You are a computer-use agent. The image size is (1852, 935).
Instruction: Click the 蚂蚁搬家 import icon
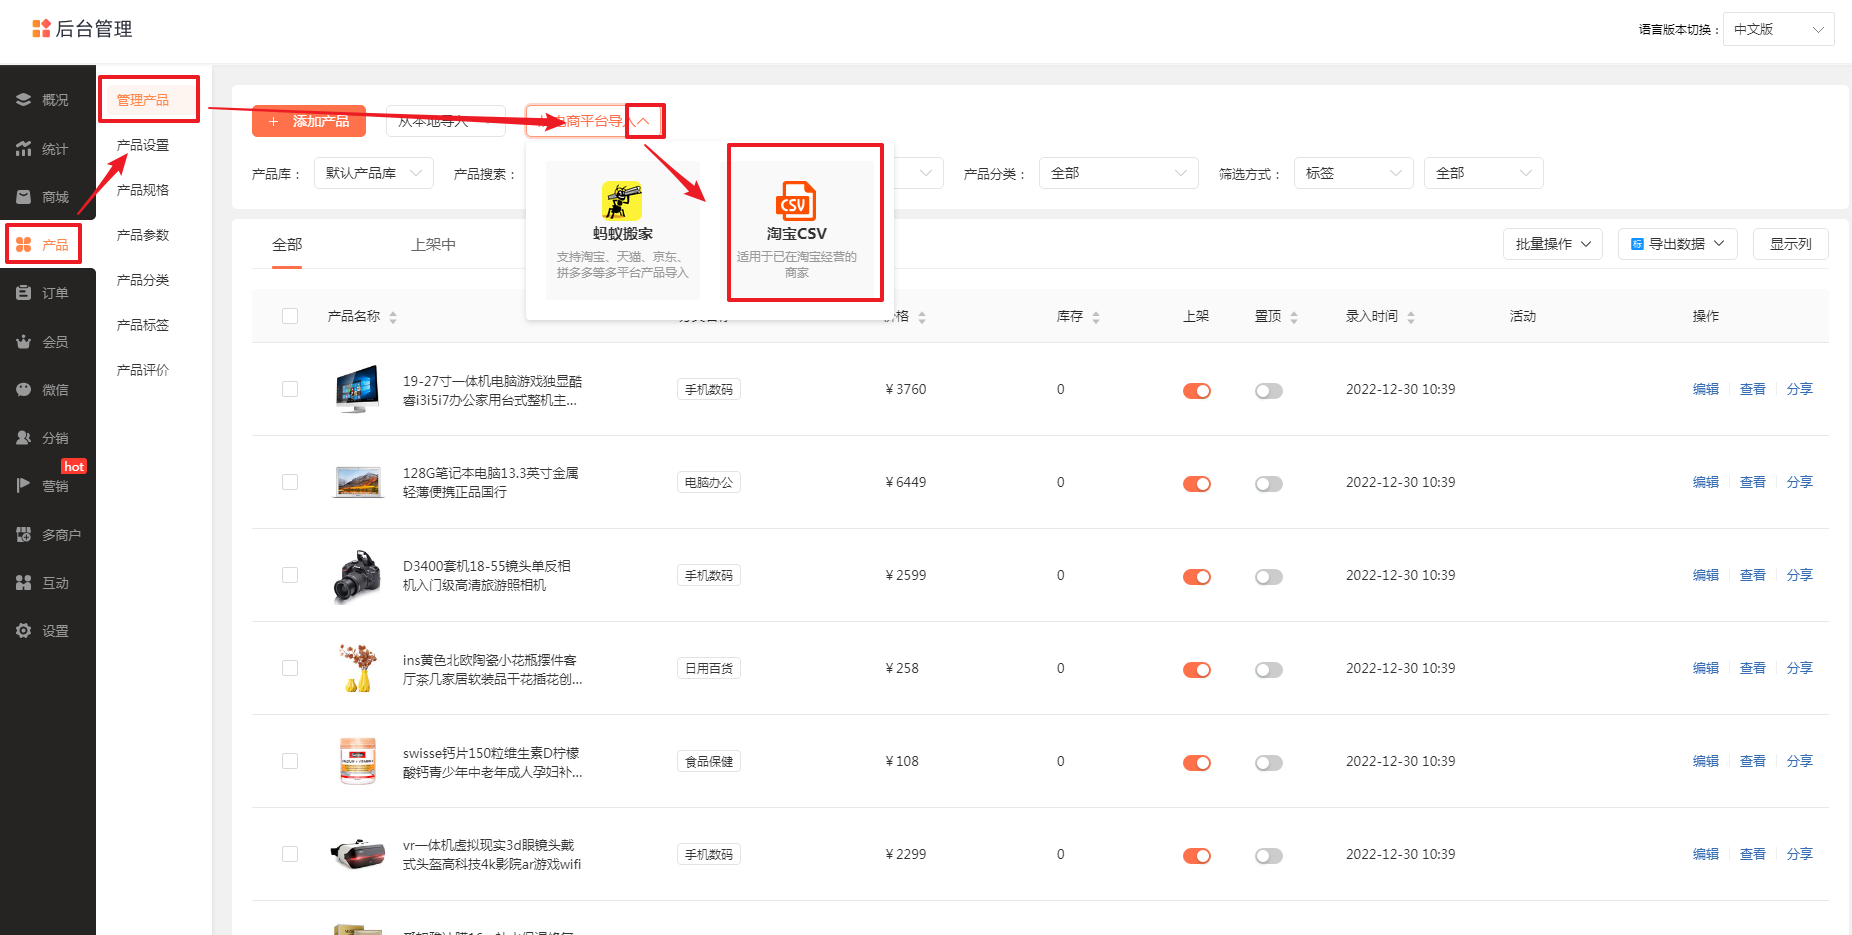coord(622,201)
